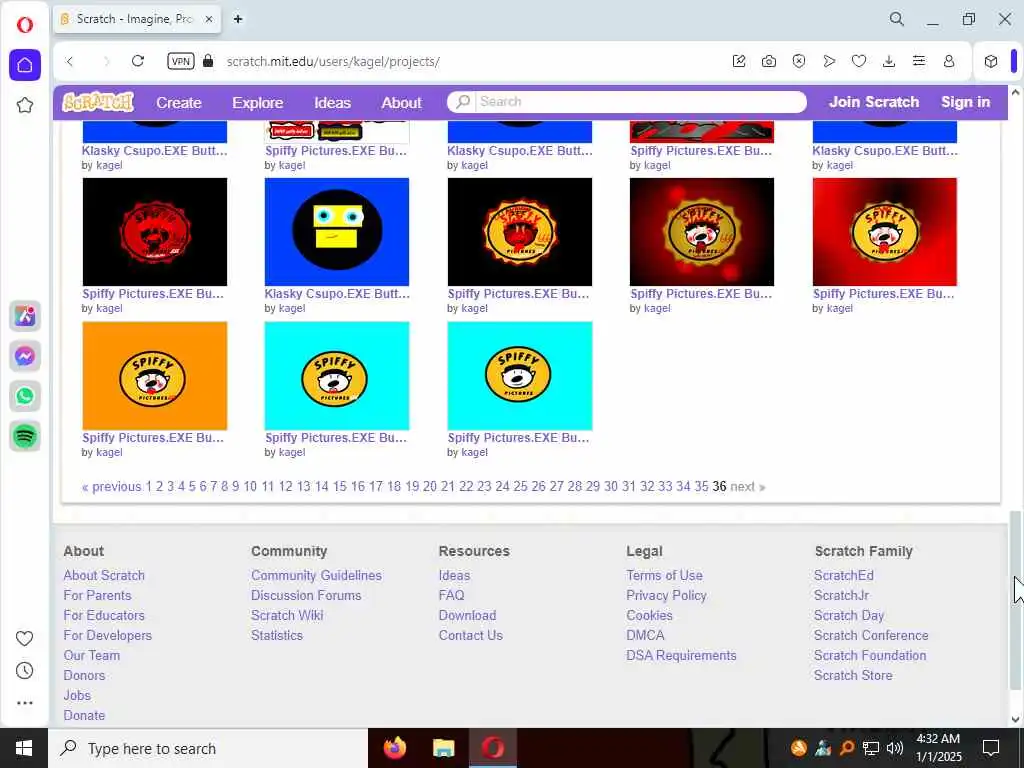
Task: Focus the Scratch Search field
Action: [x=627, y=101]
